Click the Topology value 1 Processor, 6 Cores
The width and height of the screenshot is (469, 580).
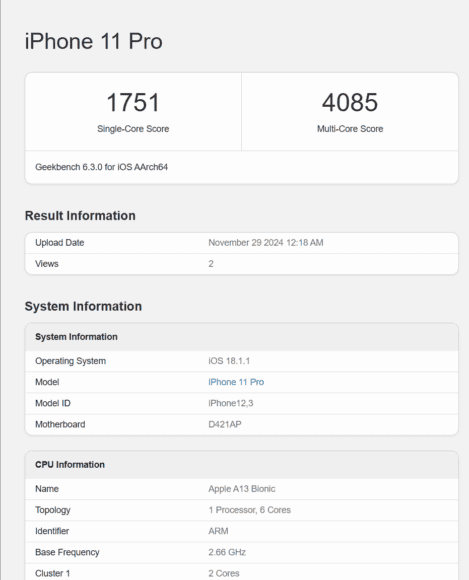pos(250,510)
